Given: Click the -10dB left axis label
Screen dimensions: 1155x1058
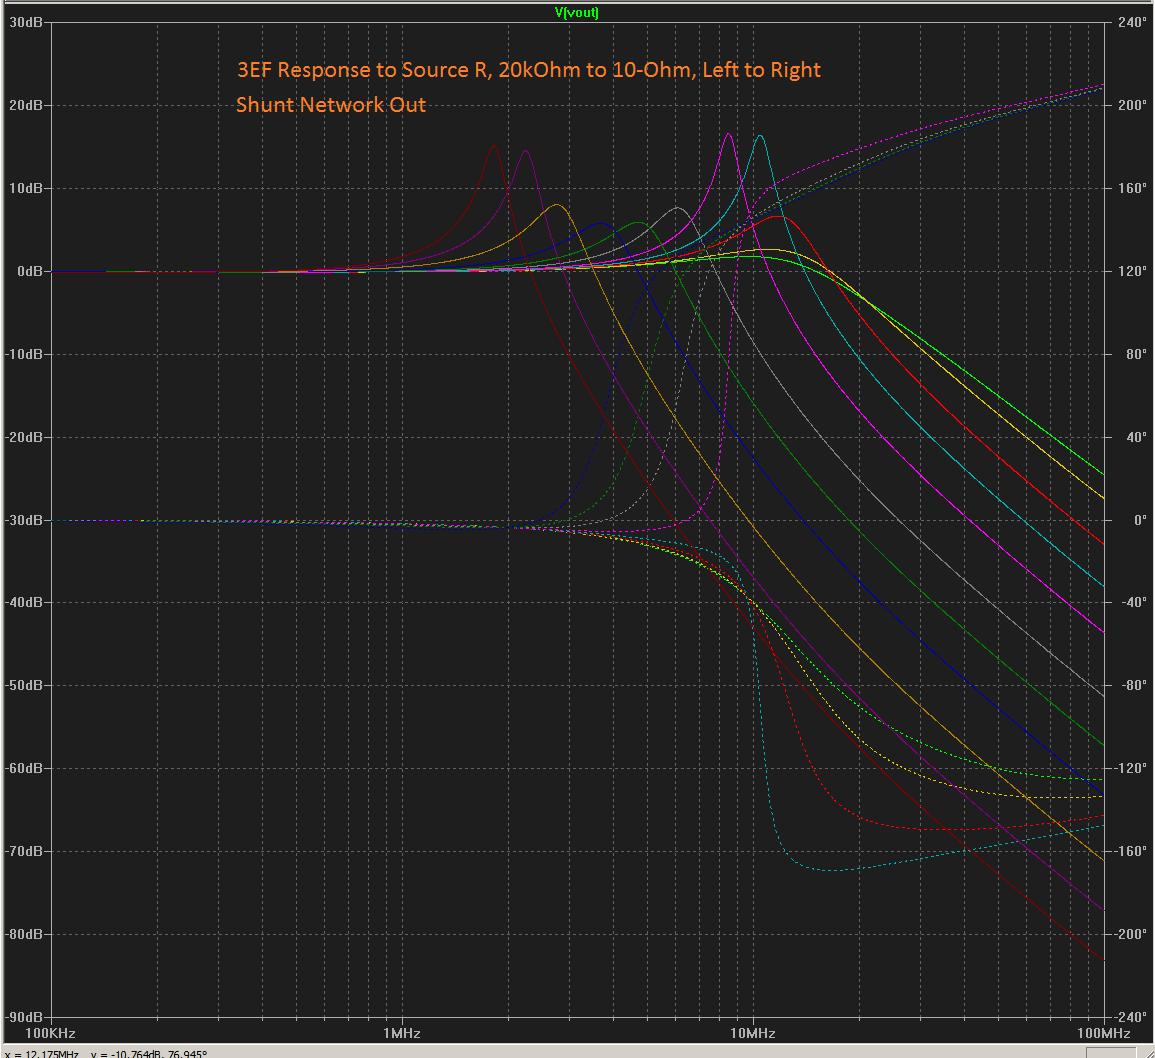Looking at the screenshot, I should pyautogui.click(x=24, y=354).
